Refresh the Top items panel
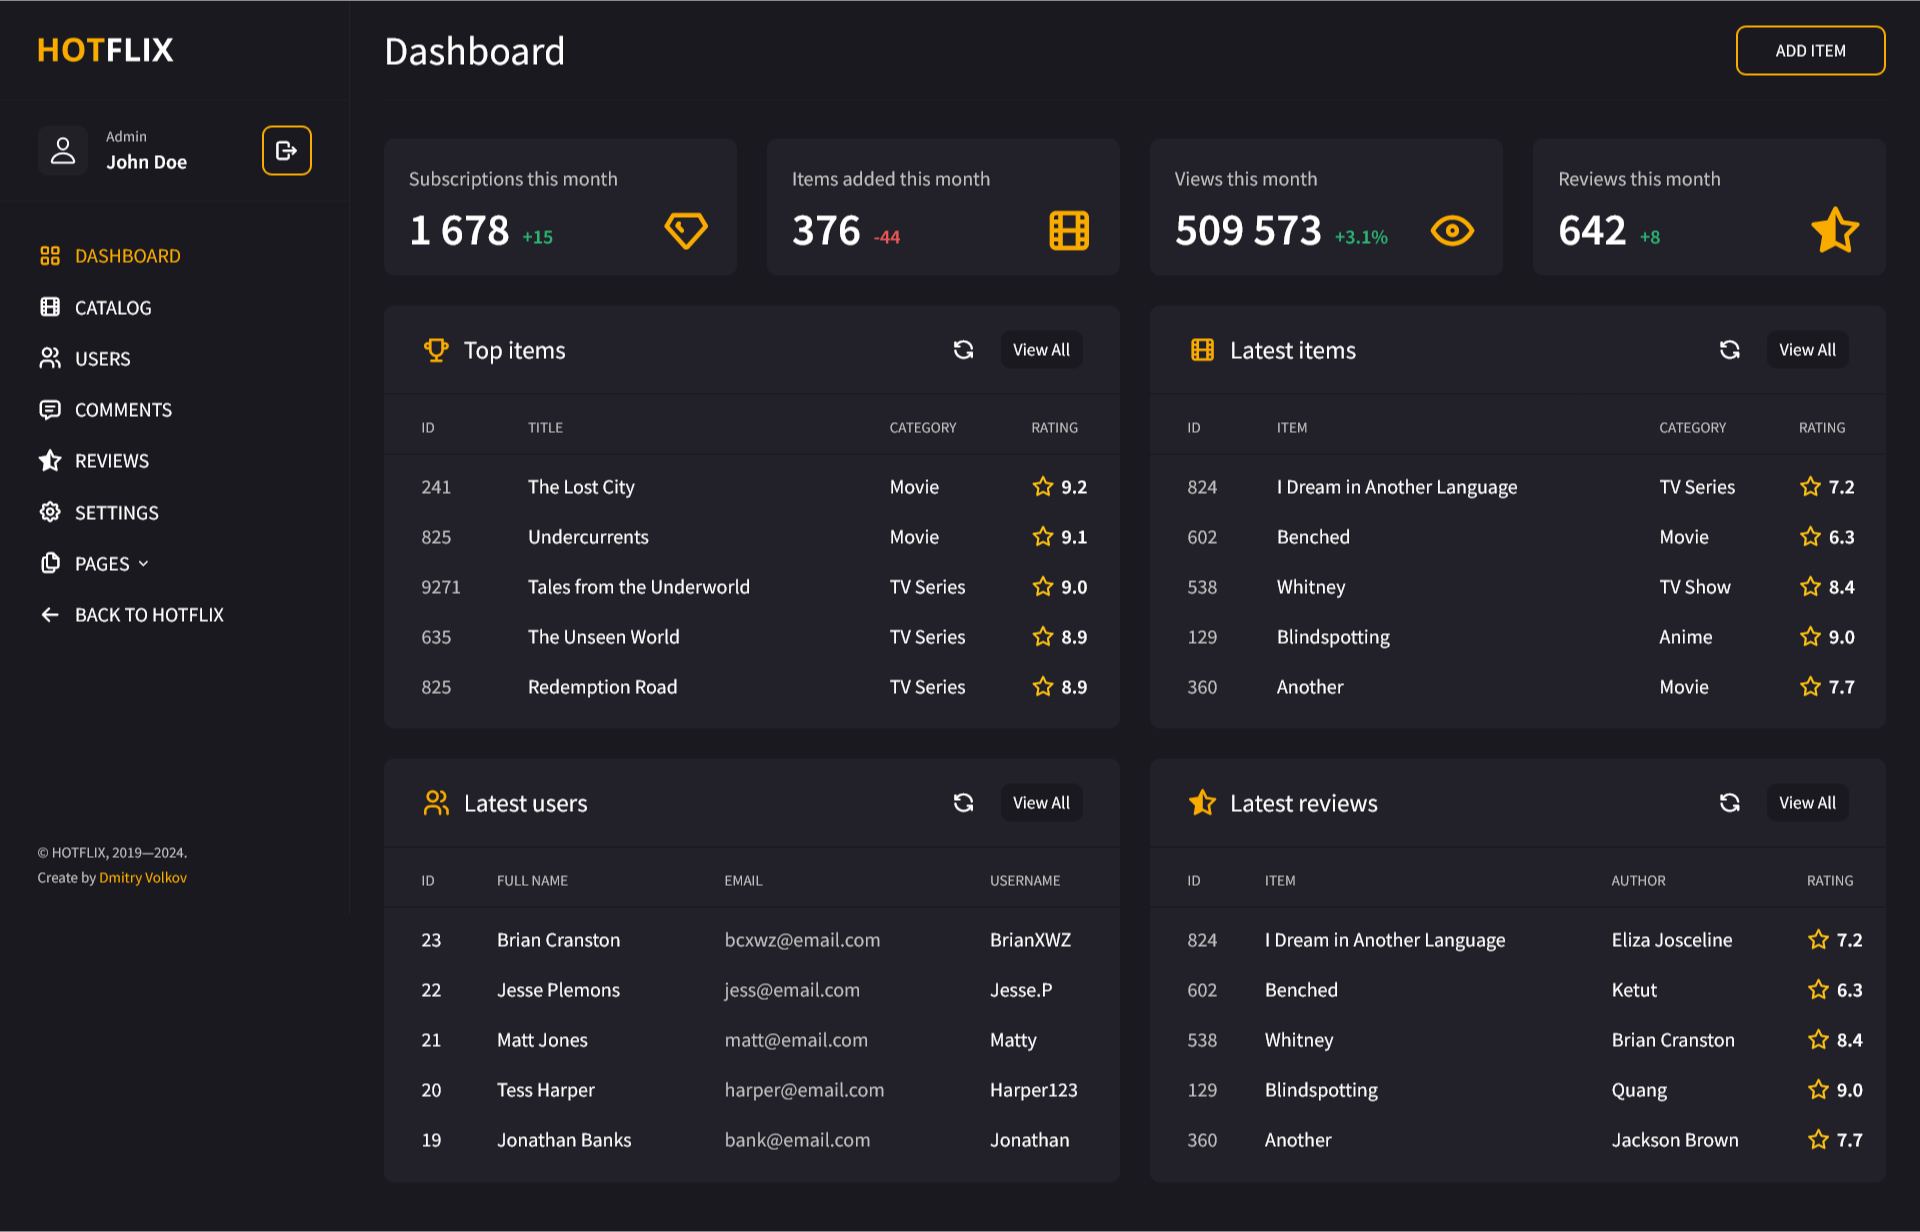This screenshot has width=1920, height=1232. (x=963, y=350)
